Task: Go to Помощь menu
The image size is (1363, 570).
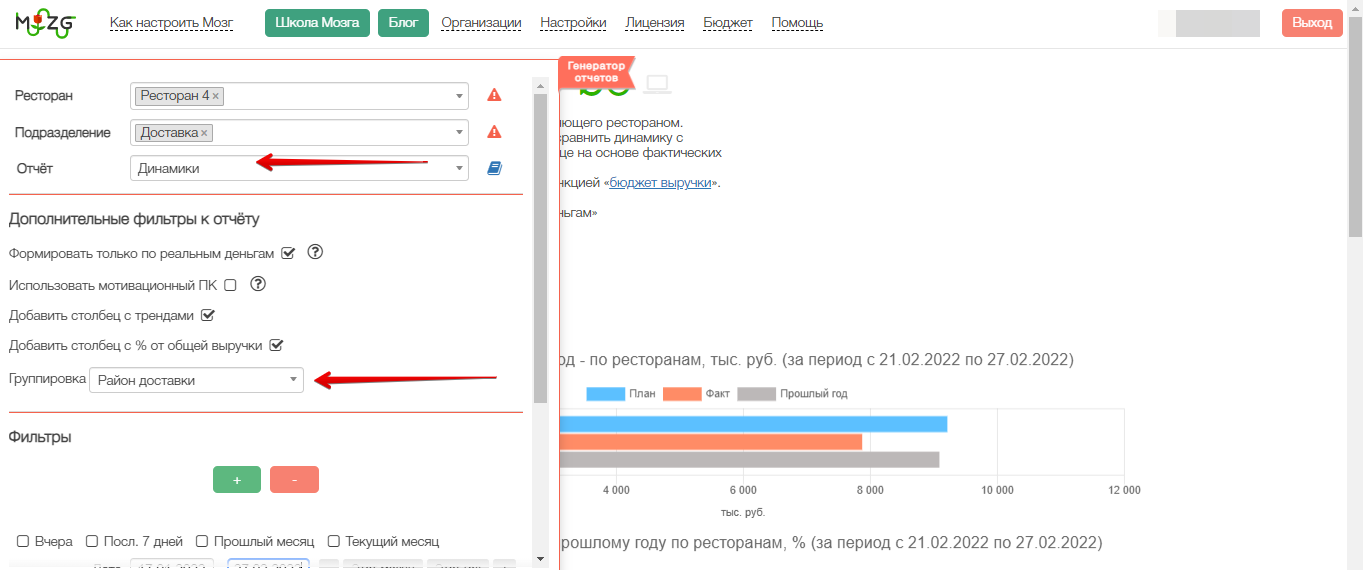Action: click(x=797, y=23)
